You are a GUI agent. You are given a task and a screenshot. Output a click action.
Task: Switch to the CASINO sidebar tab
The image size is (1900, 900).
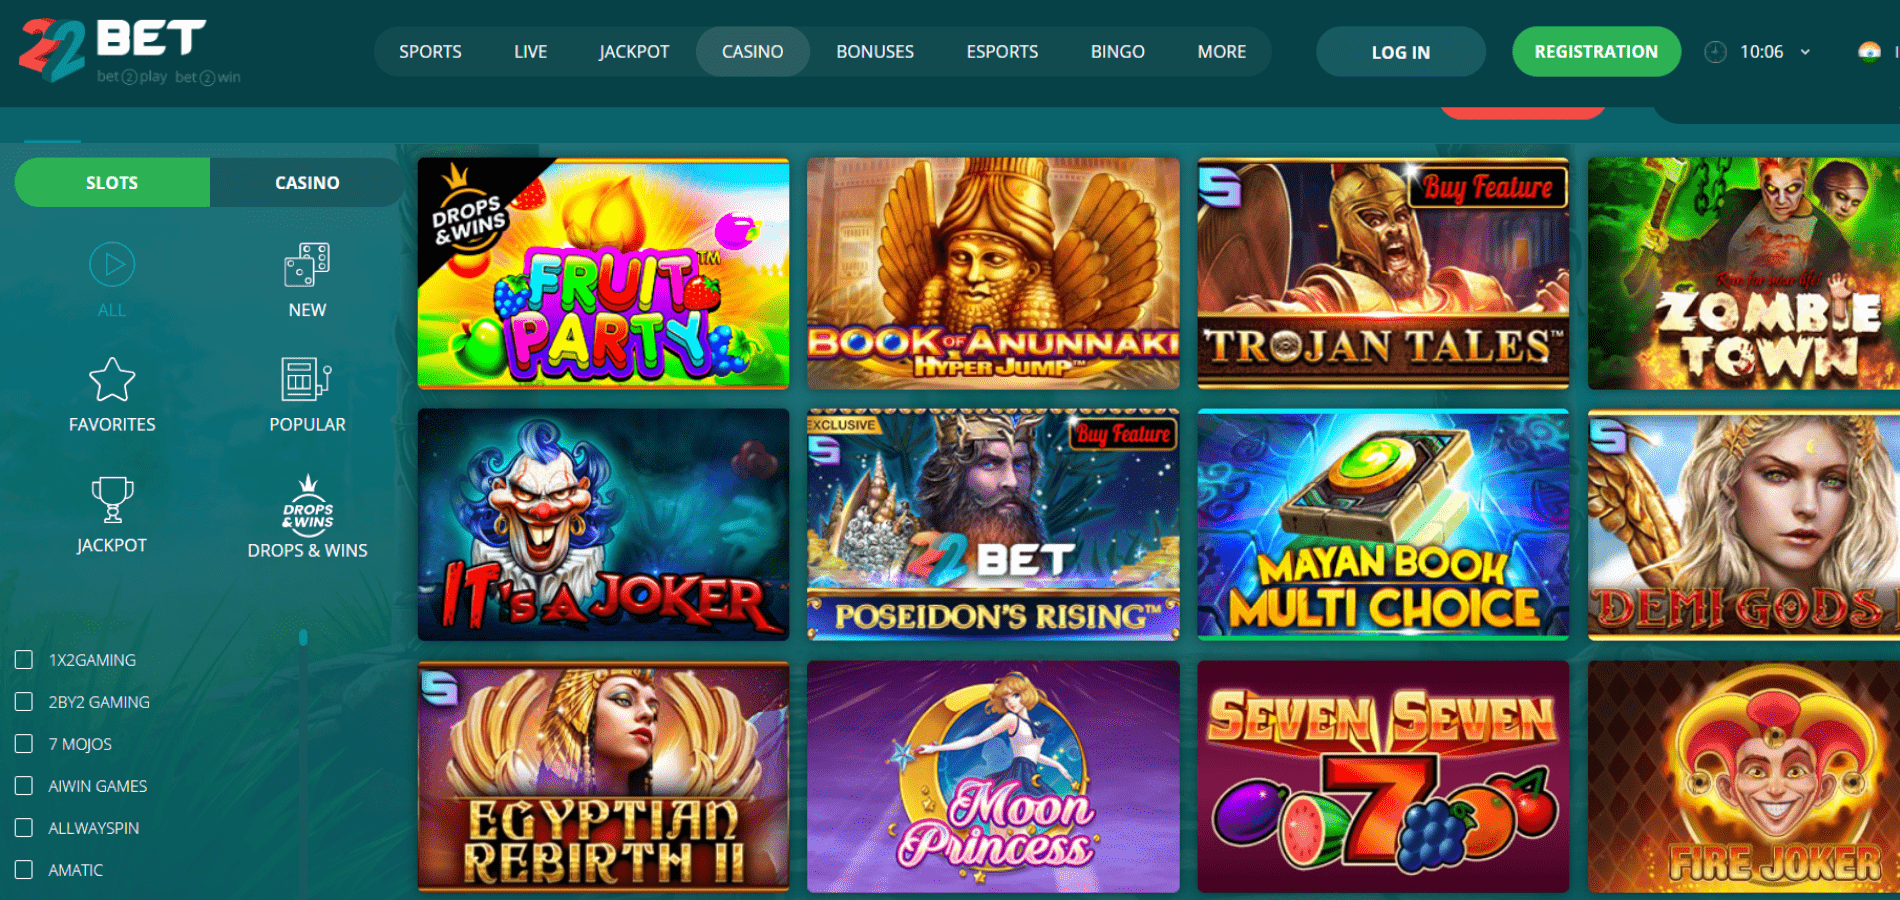(x=307, y=183)
